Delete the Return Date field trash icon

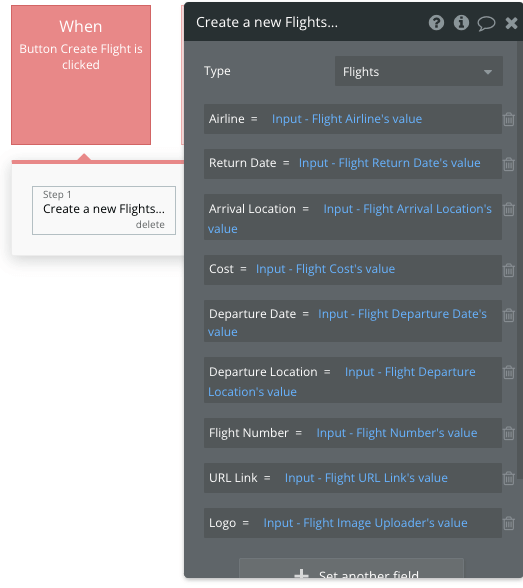point(509,164)
